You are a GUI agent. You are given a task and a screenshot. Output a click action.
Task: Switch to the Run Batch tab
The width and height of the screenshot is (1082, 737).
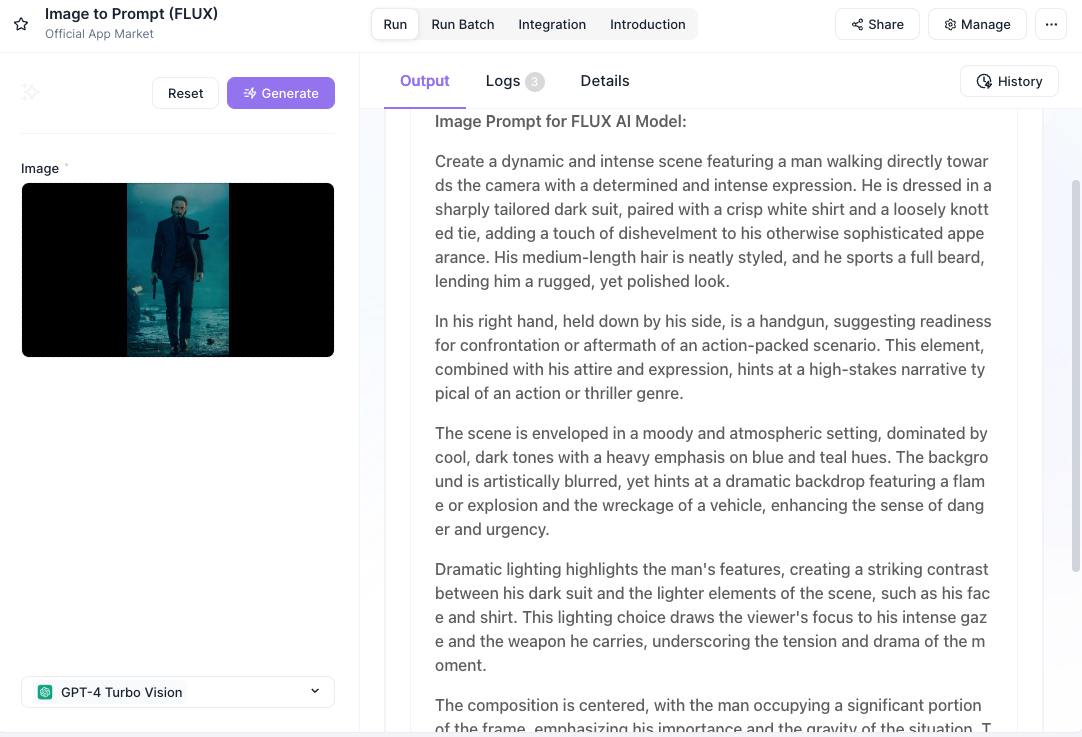click(463, 24)
